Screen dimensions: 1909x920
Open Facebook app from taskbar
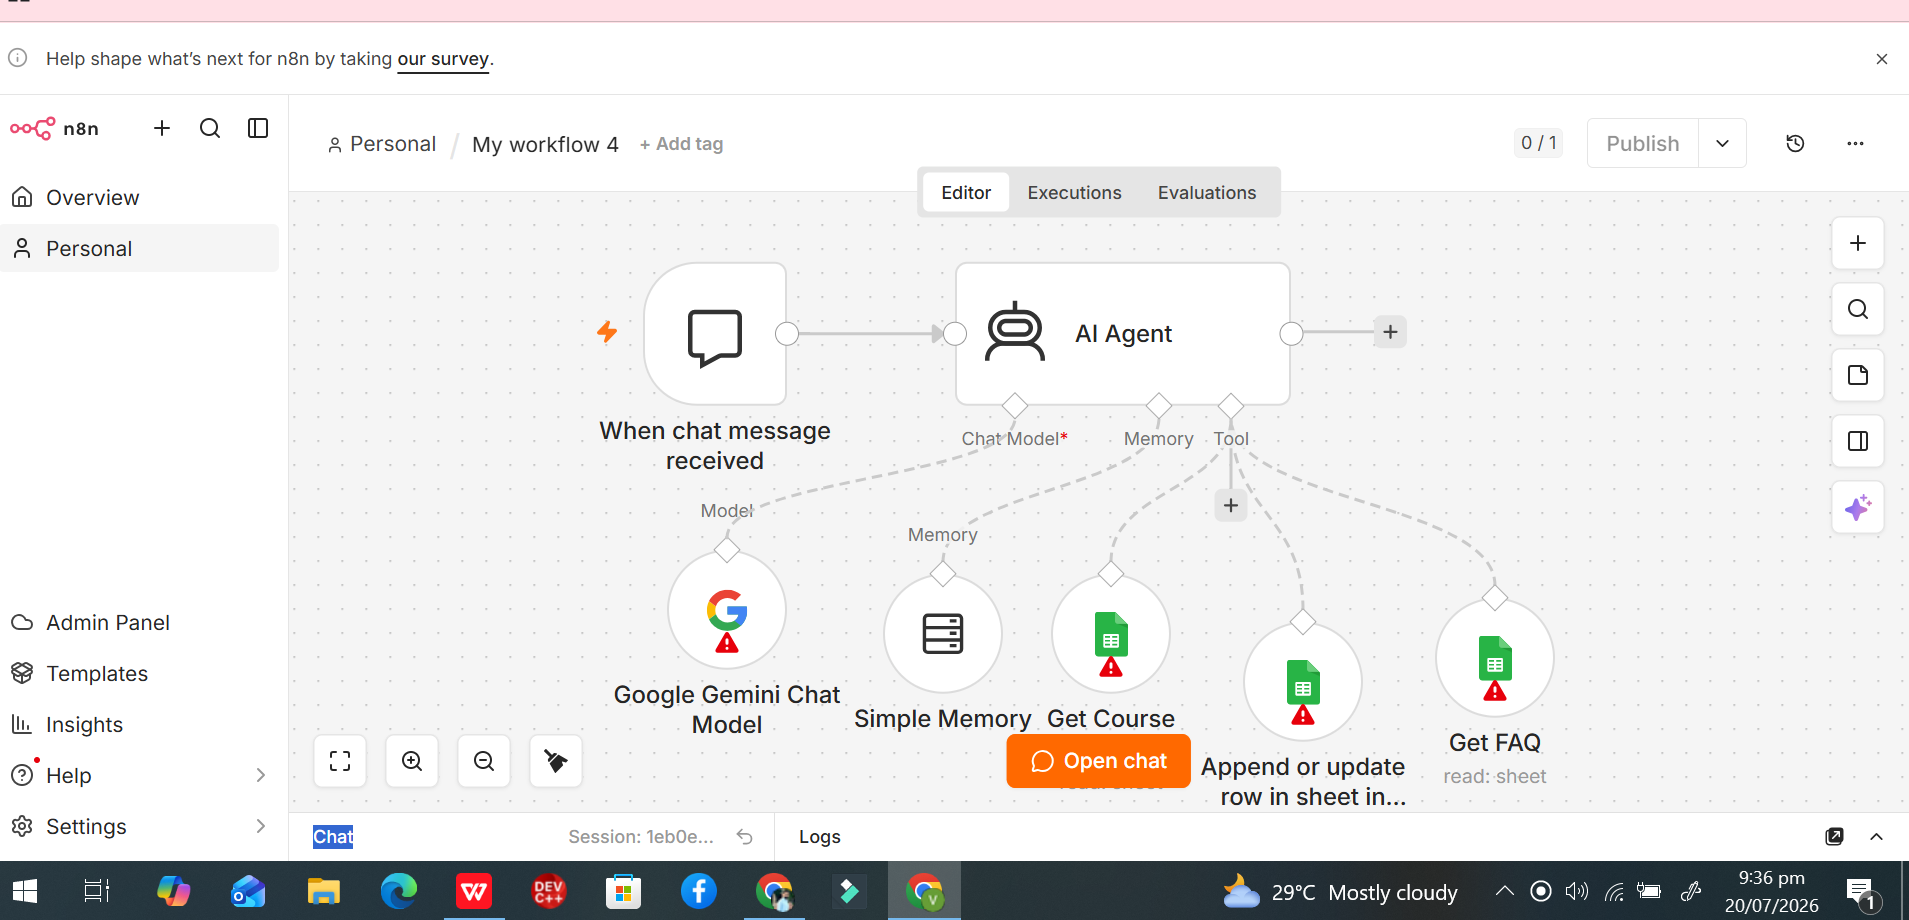tap(698, 891)
